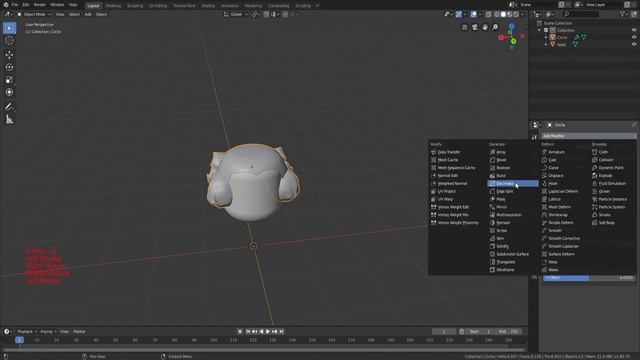
Task: Select the Transform tool
Action: [x=9, y=92]
